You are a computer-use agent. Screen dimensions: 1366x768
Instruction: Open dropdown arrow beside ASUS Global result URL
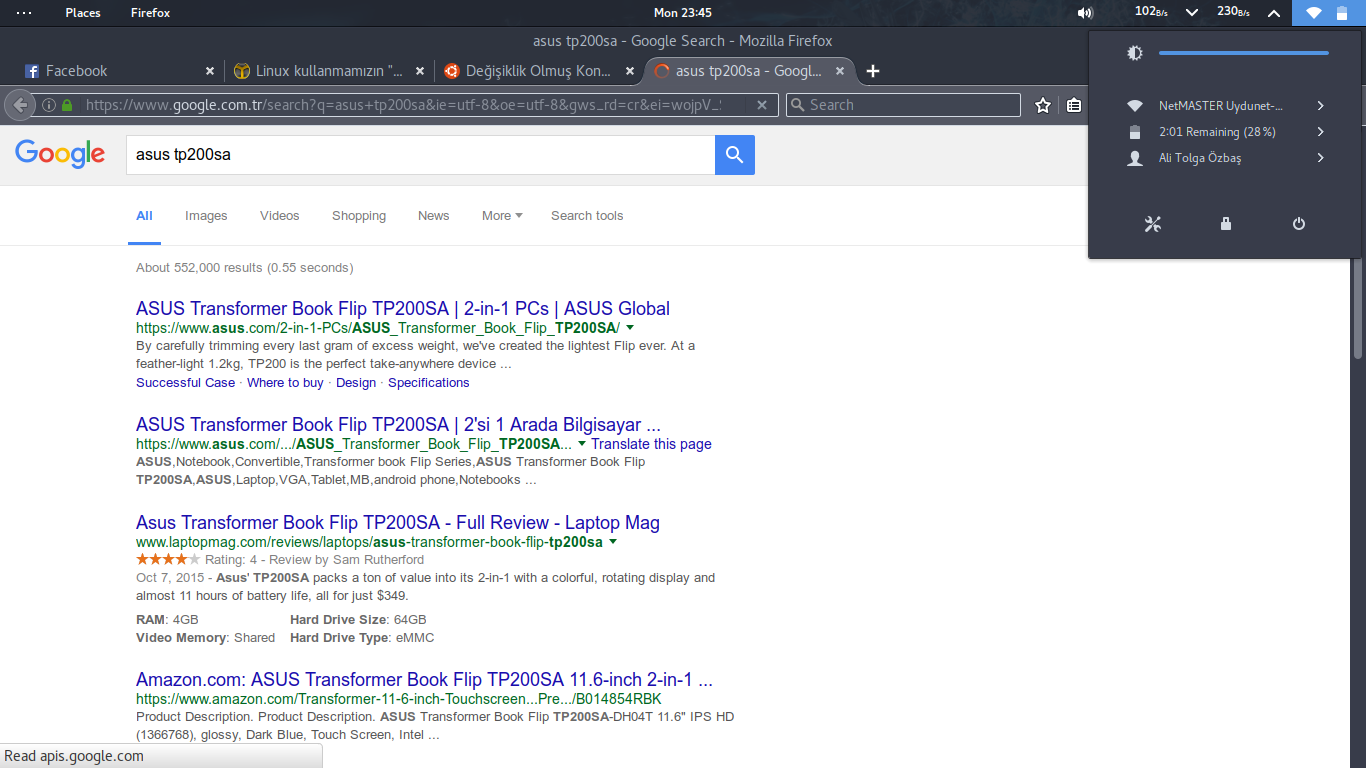tap(630, 328)
